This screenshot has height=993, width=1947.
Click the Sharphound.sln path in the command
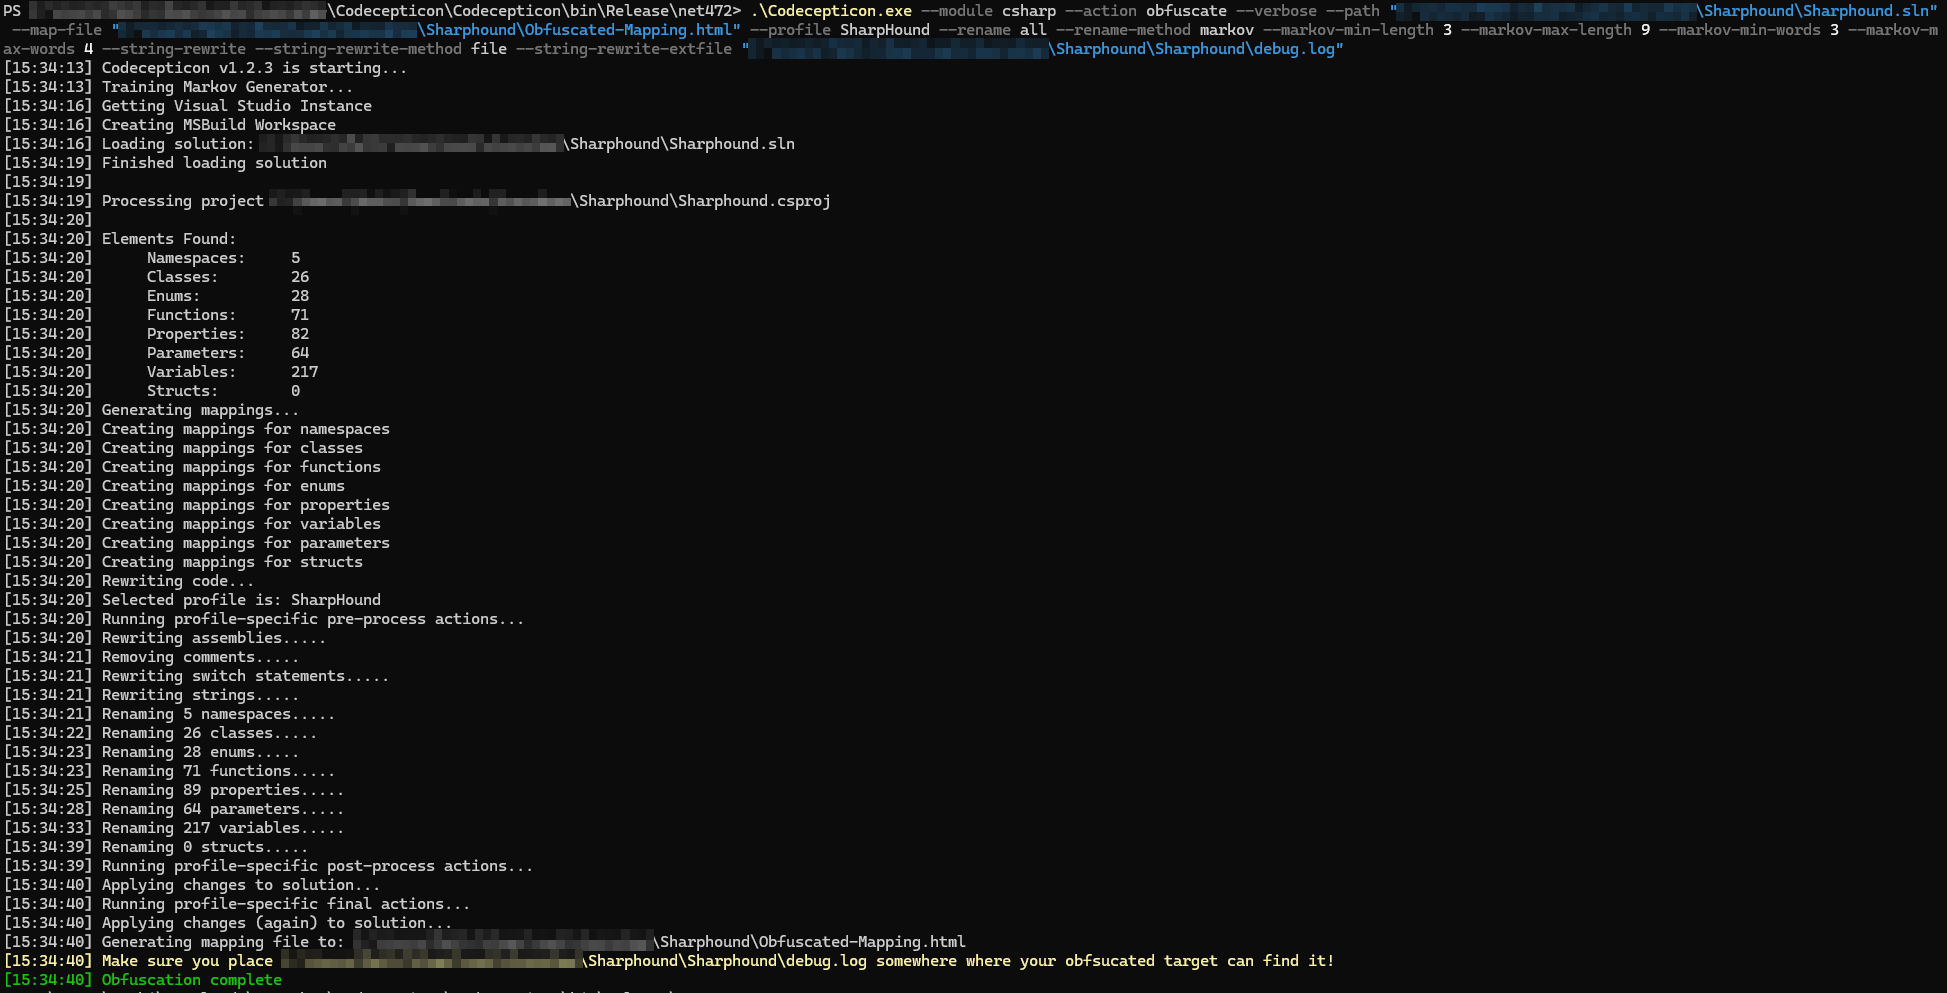point(1816,11)
